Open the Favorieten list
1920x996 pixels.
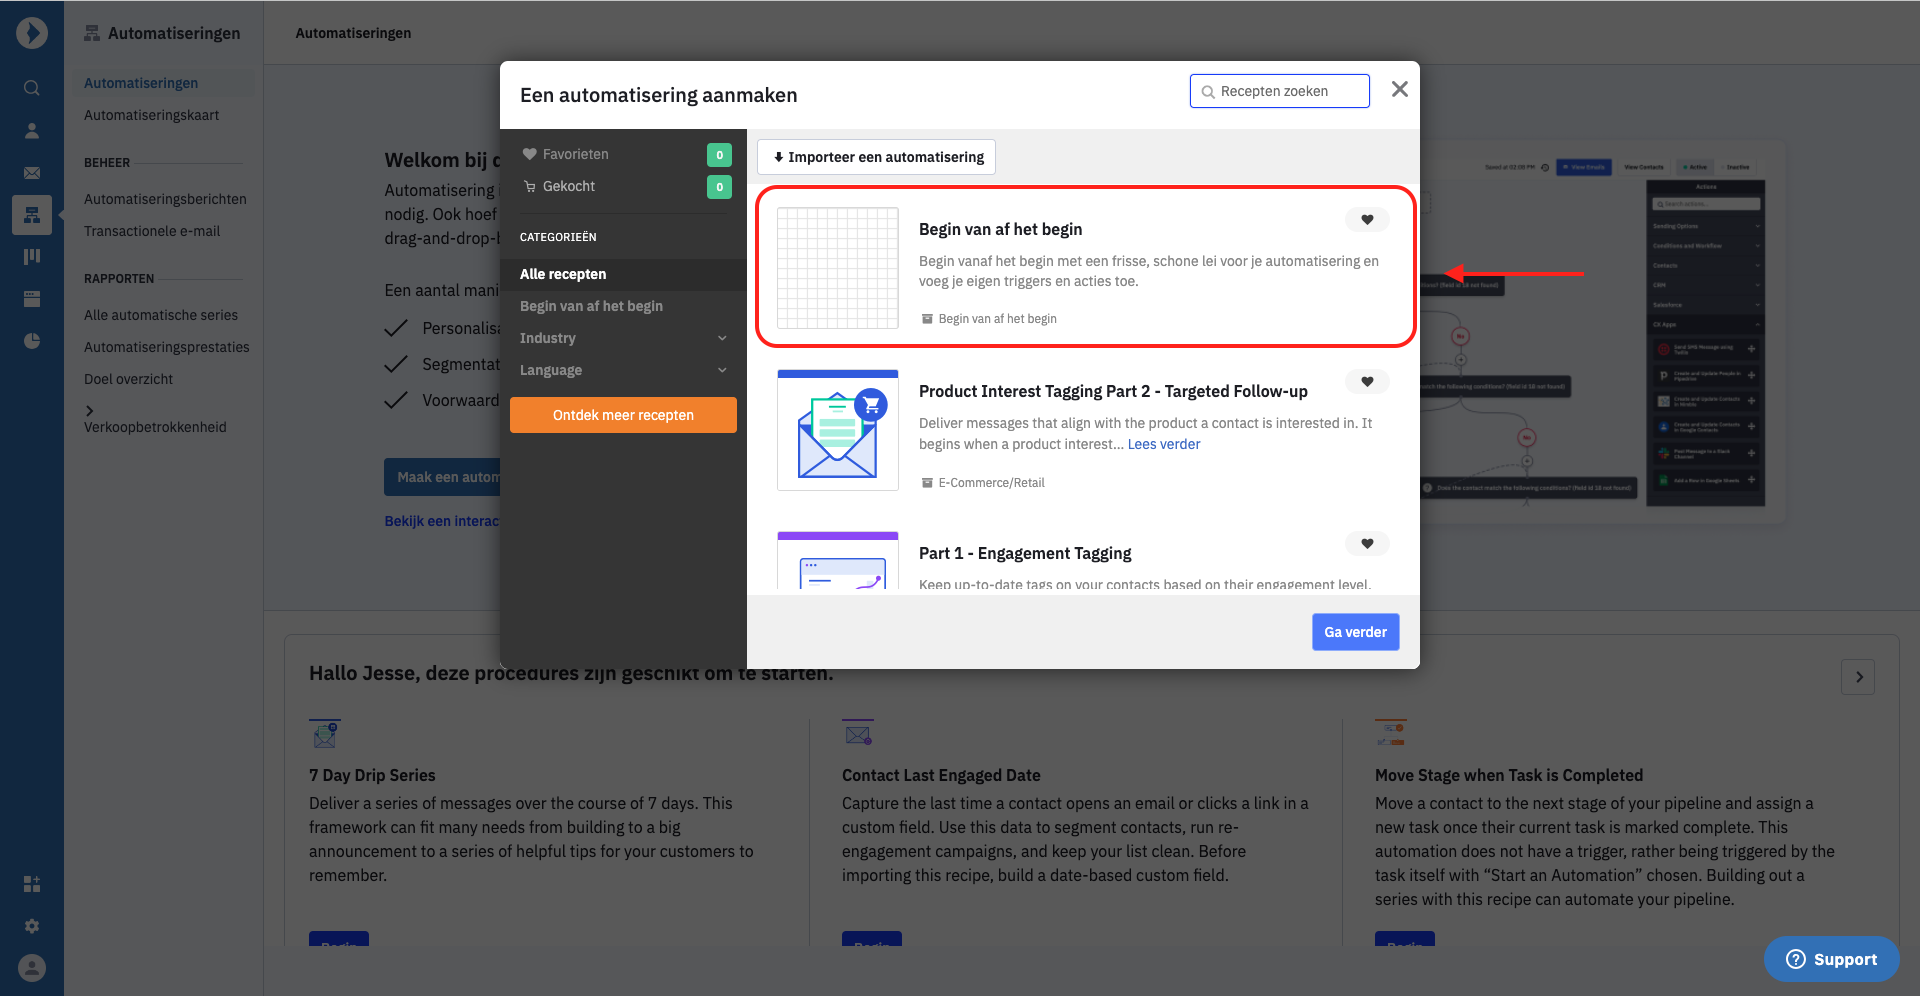(x=624, y=154)
